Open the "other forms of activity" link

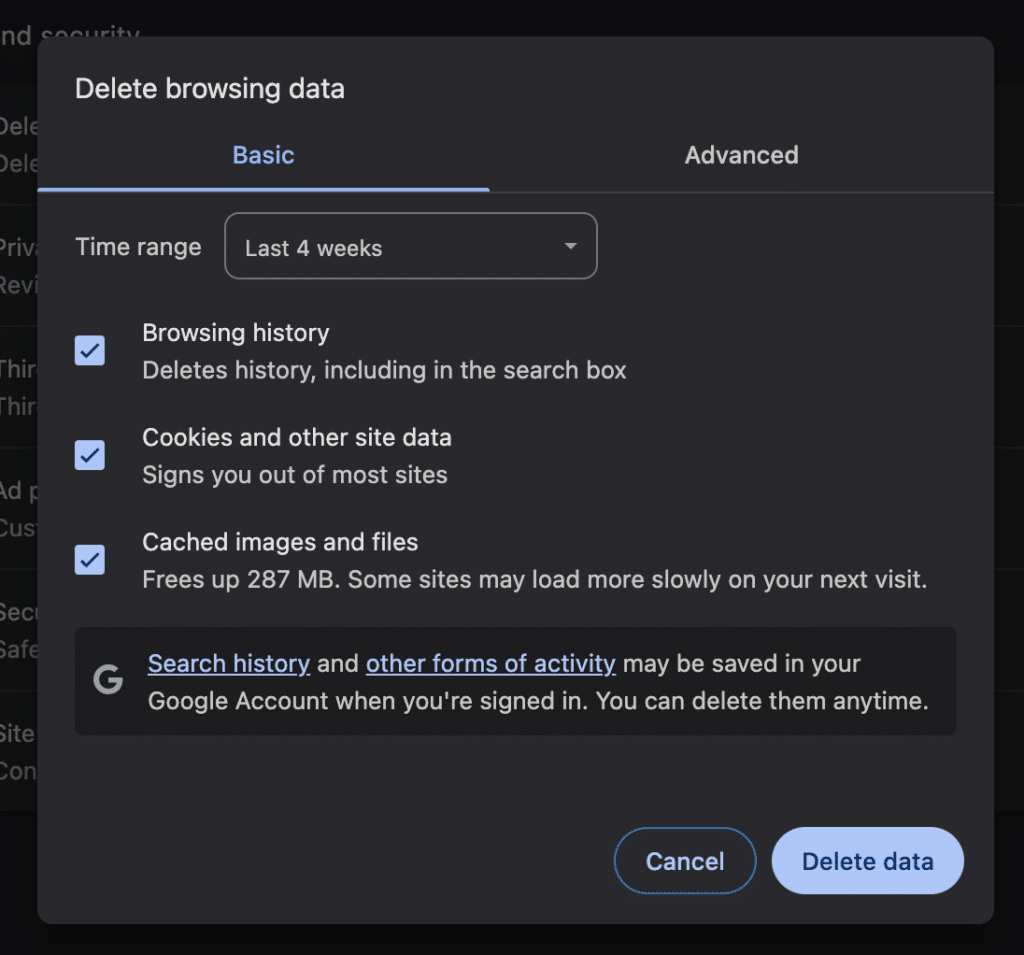click(490, 663)
